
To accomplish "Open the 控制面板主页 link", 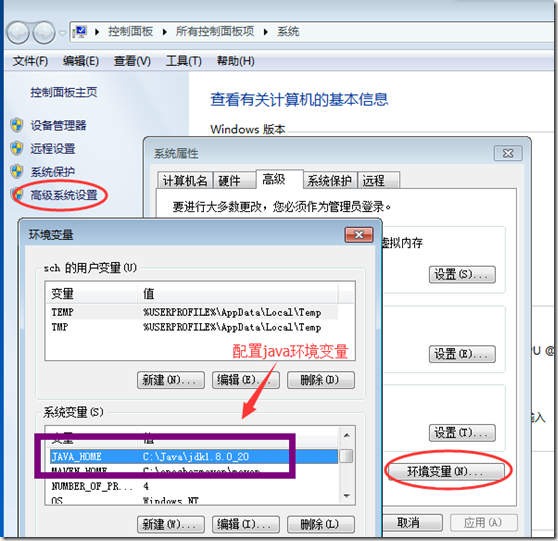I will (x=64, y=92).
